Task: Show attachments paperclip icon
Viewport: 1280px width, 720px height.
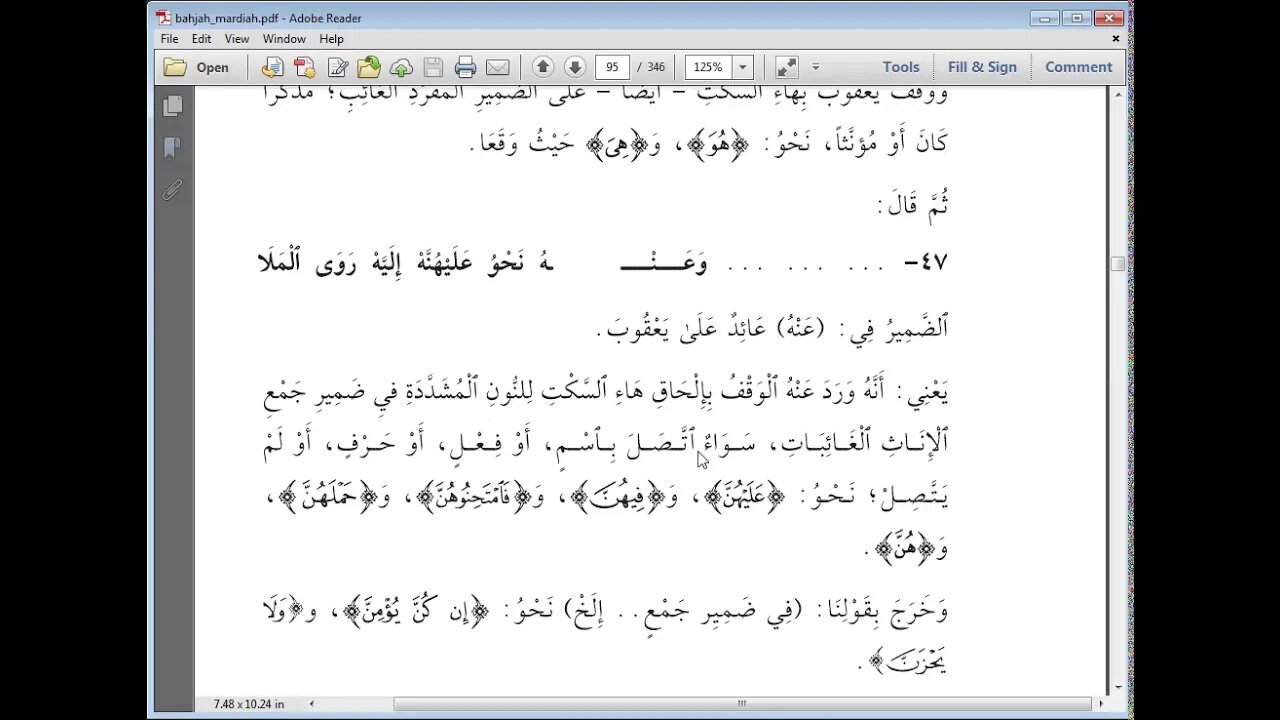Action: [x=172, y=190]
